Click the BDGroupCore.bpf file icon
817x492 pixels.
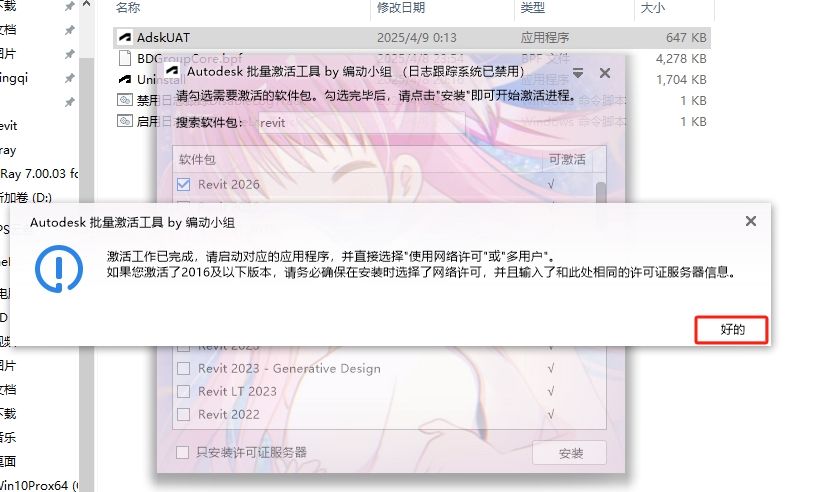click(x=125, y=58)
